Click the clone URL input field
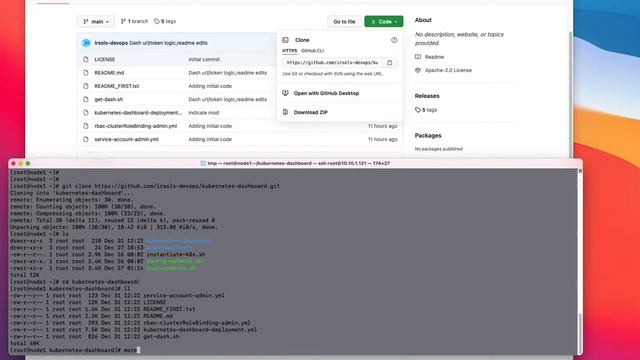The width and height of the screenshot is (640, 360). click(x=333, y=63)
